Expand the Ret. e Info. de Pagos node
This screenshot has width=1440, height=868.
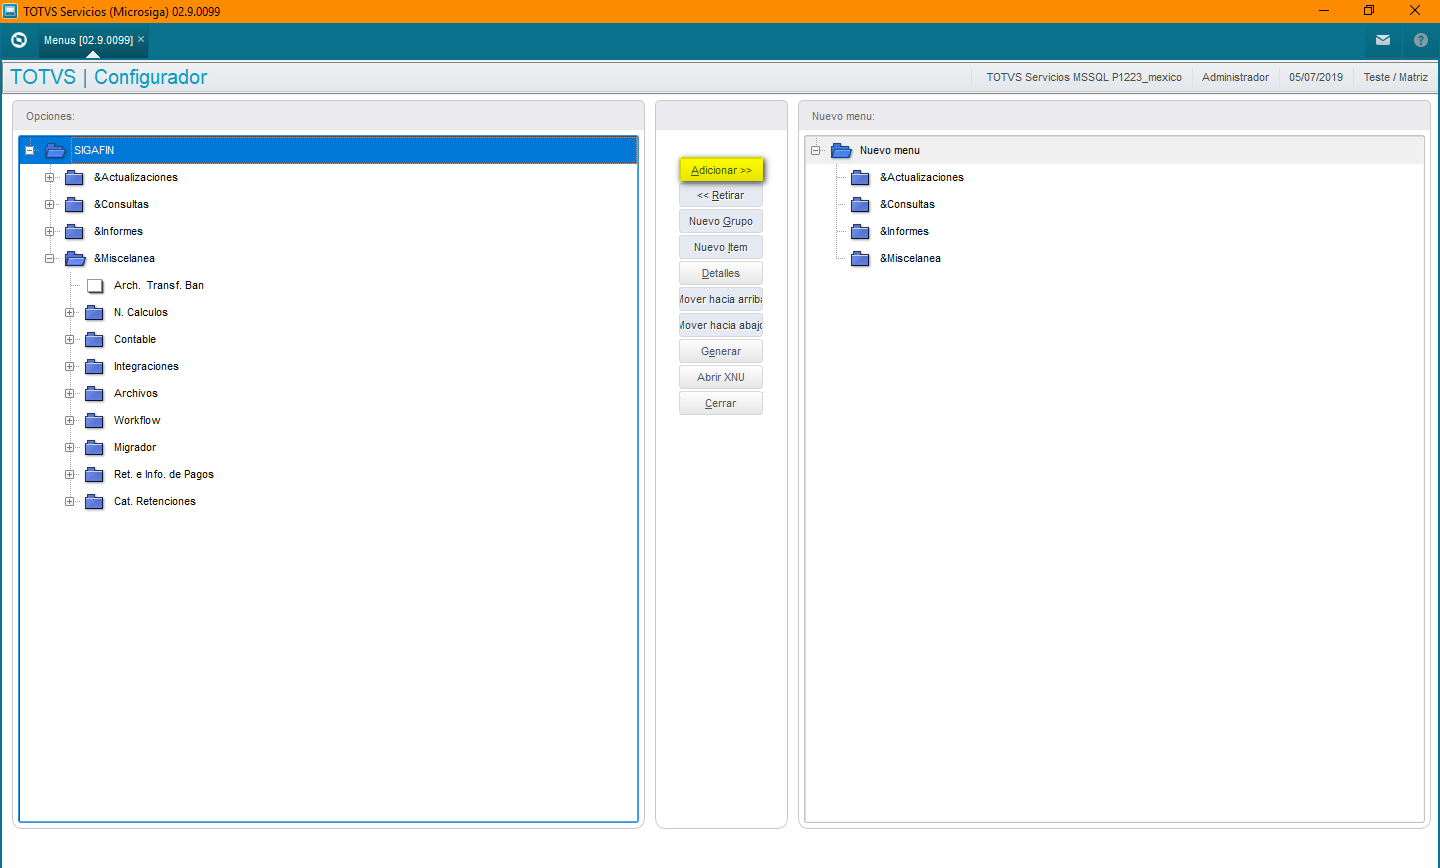pos(70,474)
